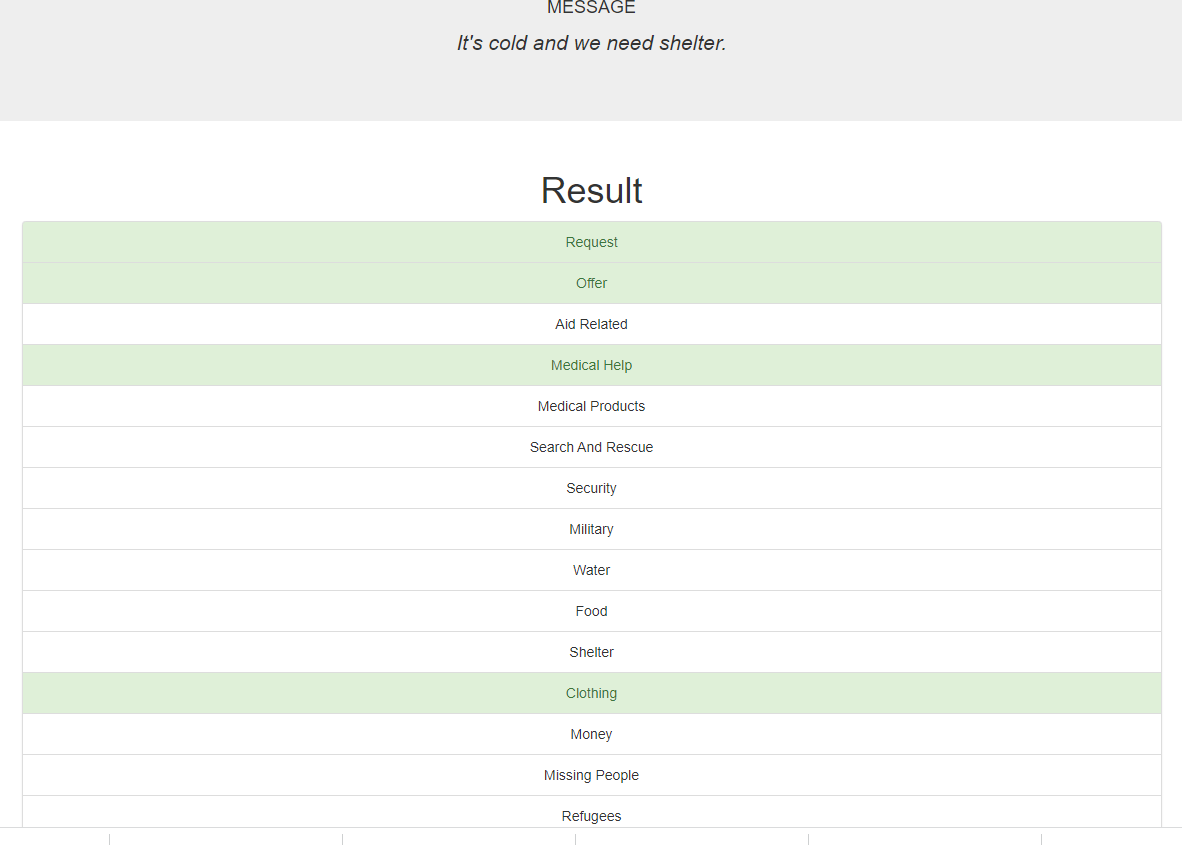Screen dimensions: 1182x845
Task: Select the Water category row
Action: pyautogui.click(x=591, y=570)
